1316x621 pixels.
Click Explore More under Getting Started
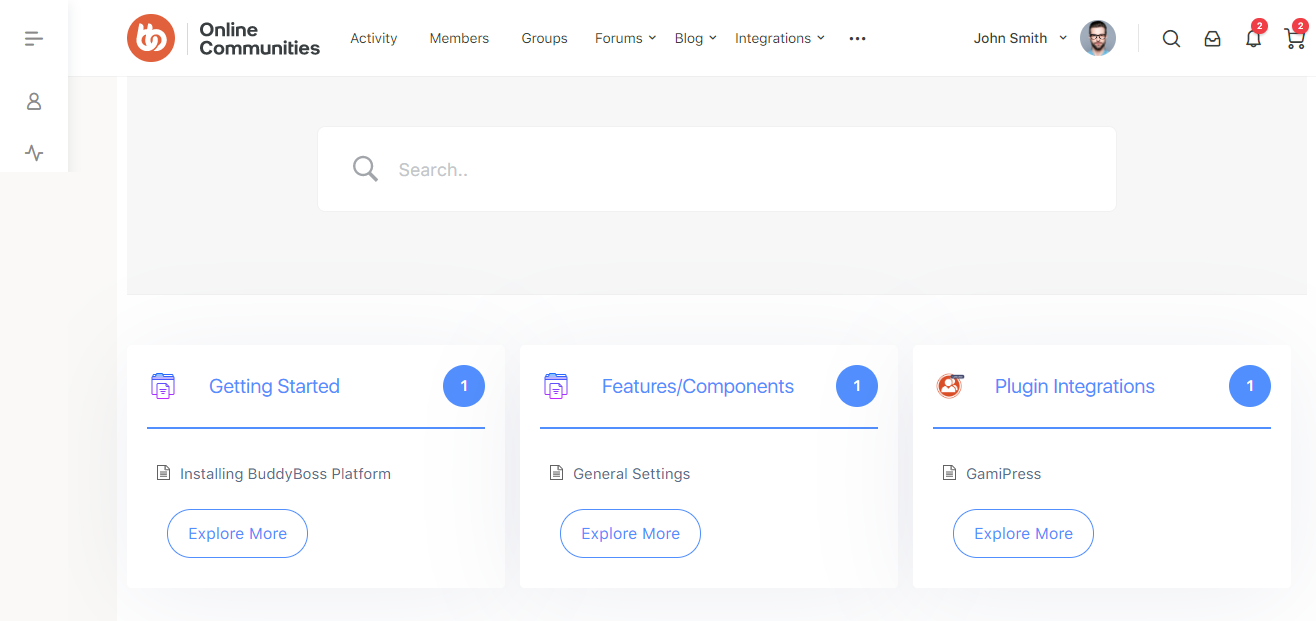click(x=237, y=533)
